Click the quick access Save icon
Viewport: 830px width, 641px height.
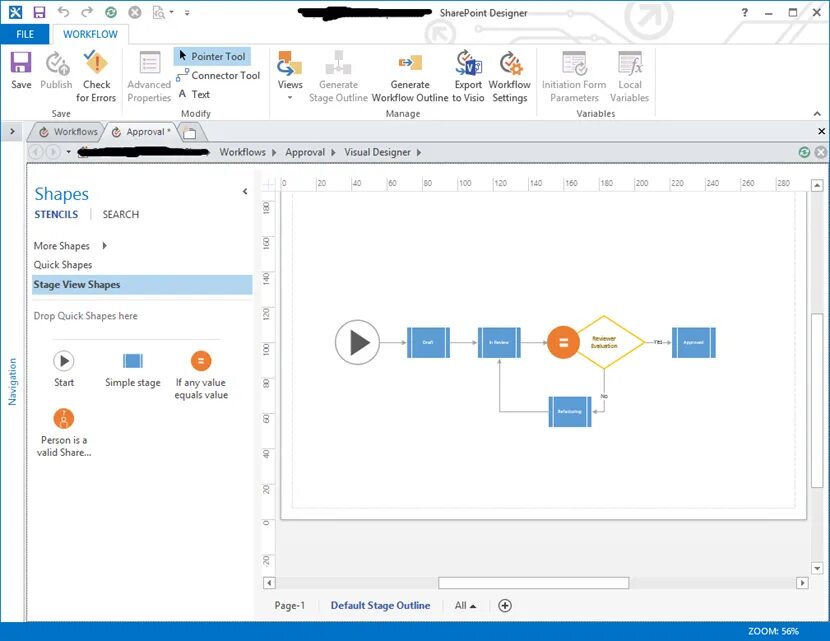[x=39, y=12]
